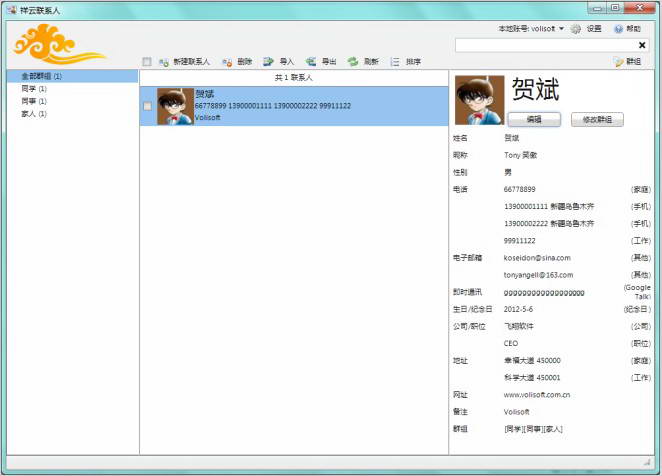Click the 共 1 联系人 count header

click(293, 78)
